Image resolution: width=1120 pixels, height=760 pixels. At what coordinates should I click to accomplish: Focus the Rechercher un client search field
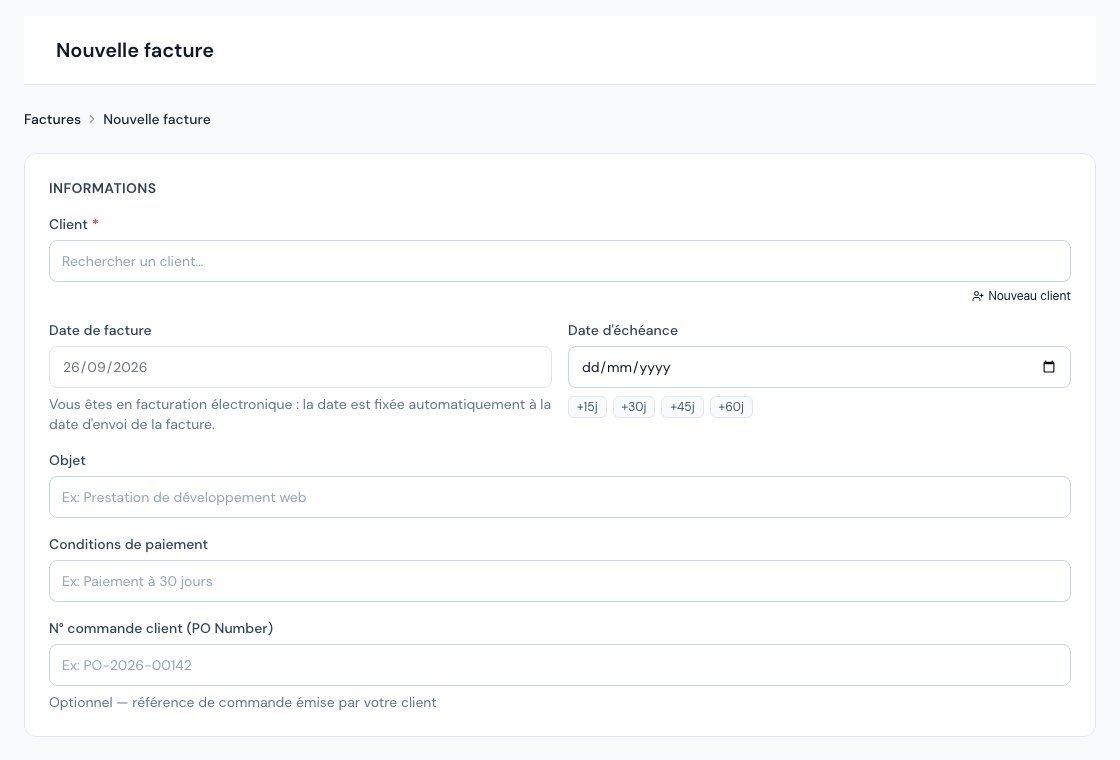(559, 261)
